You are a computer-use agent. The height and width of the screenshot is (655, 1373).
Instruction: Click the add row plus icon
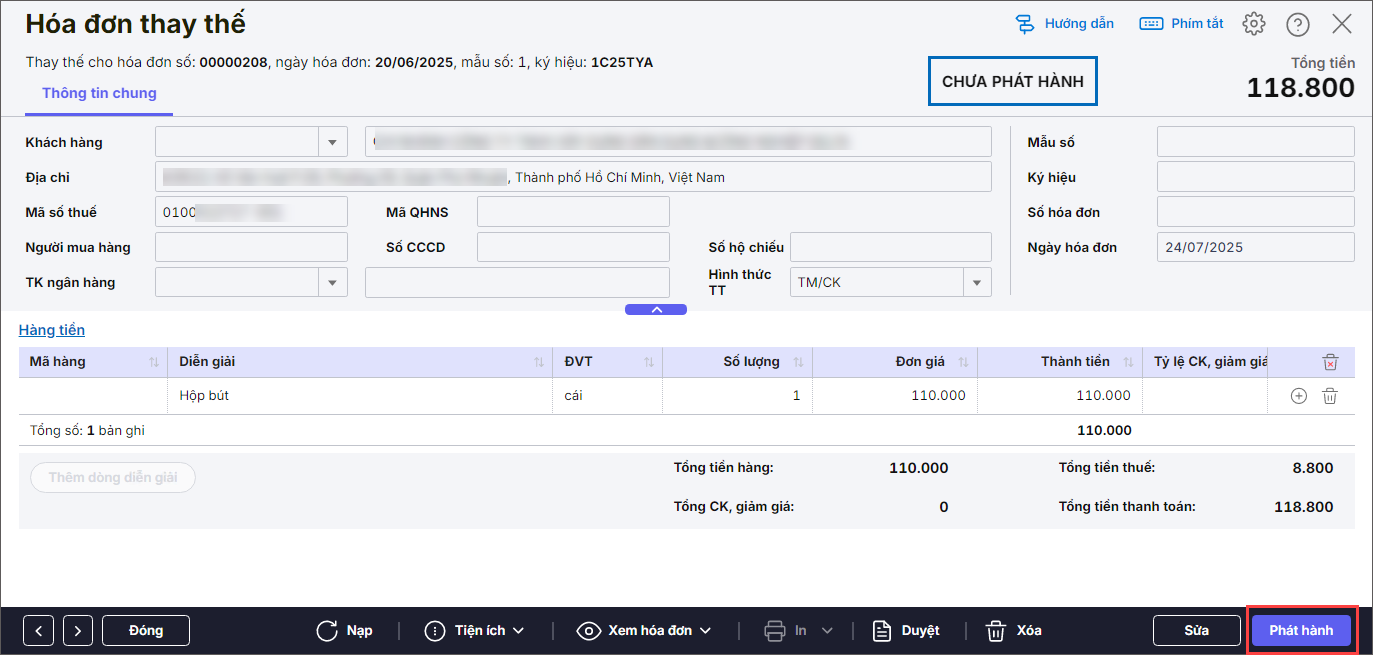[1298, 396]
